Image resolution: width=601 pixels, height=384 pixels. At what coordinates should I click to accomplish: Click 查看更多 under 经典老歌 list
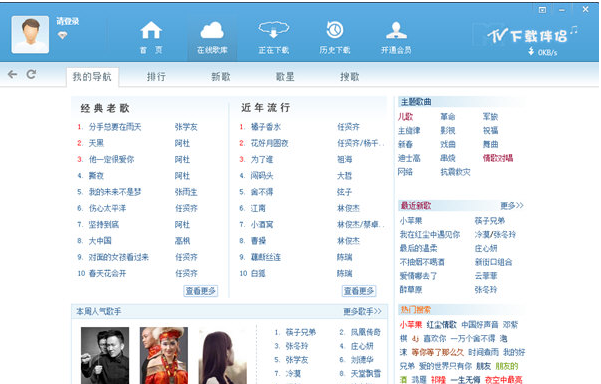[x=201, y=291]
